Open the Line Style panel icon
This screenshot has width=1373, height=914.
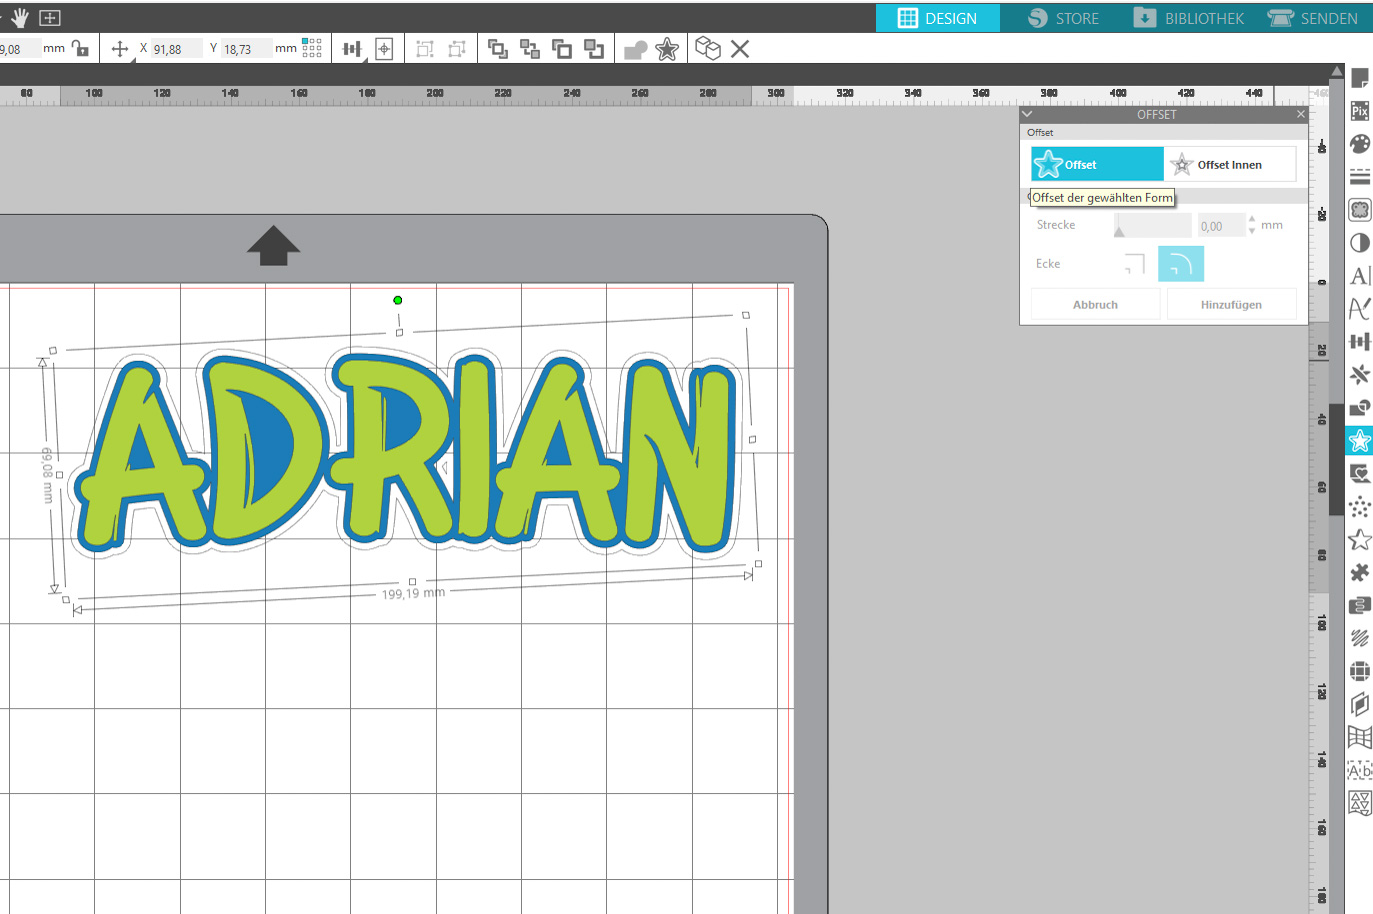pyautogui.click(x=1359, y=177)
